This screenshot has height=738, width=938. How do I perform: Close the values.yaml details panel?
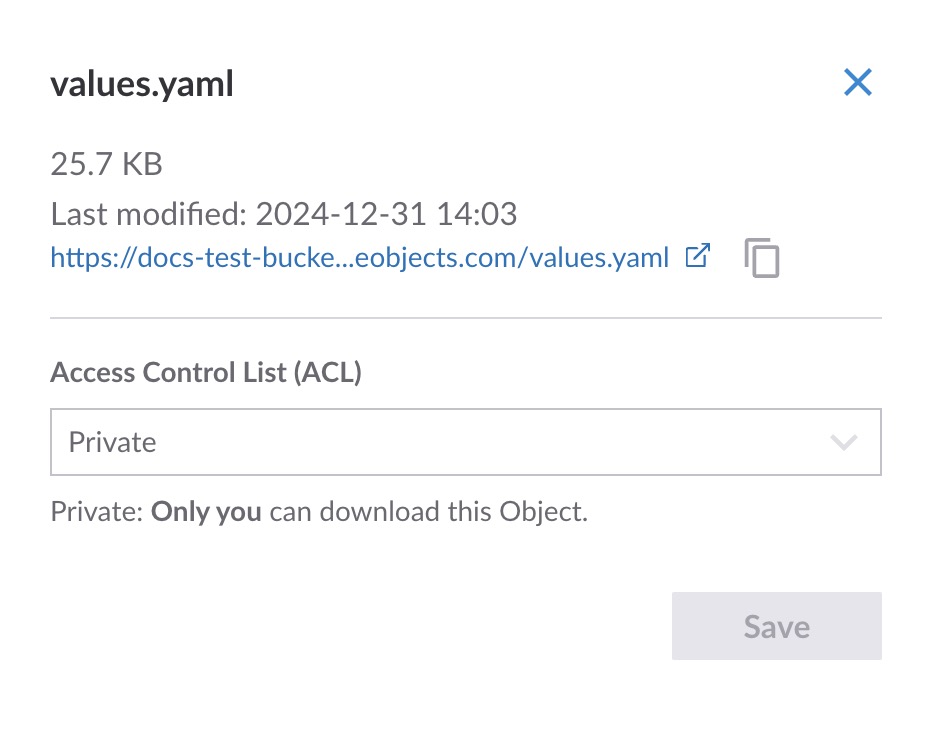click(858, 83)
